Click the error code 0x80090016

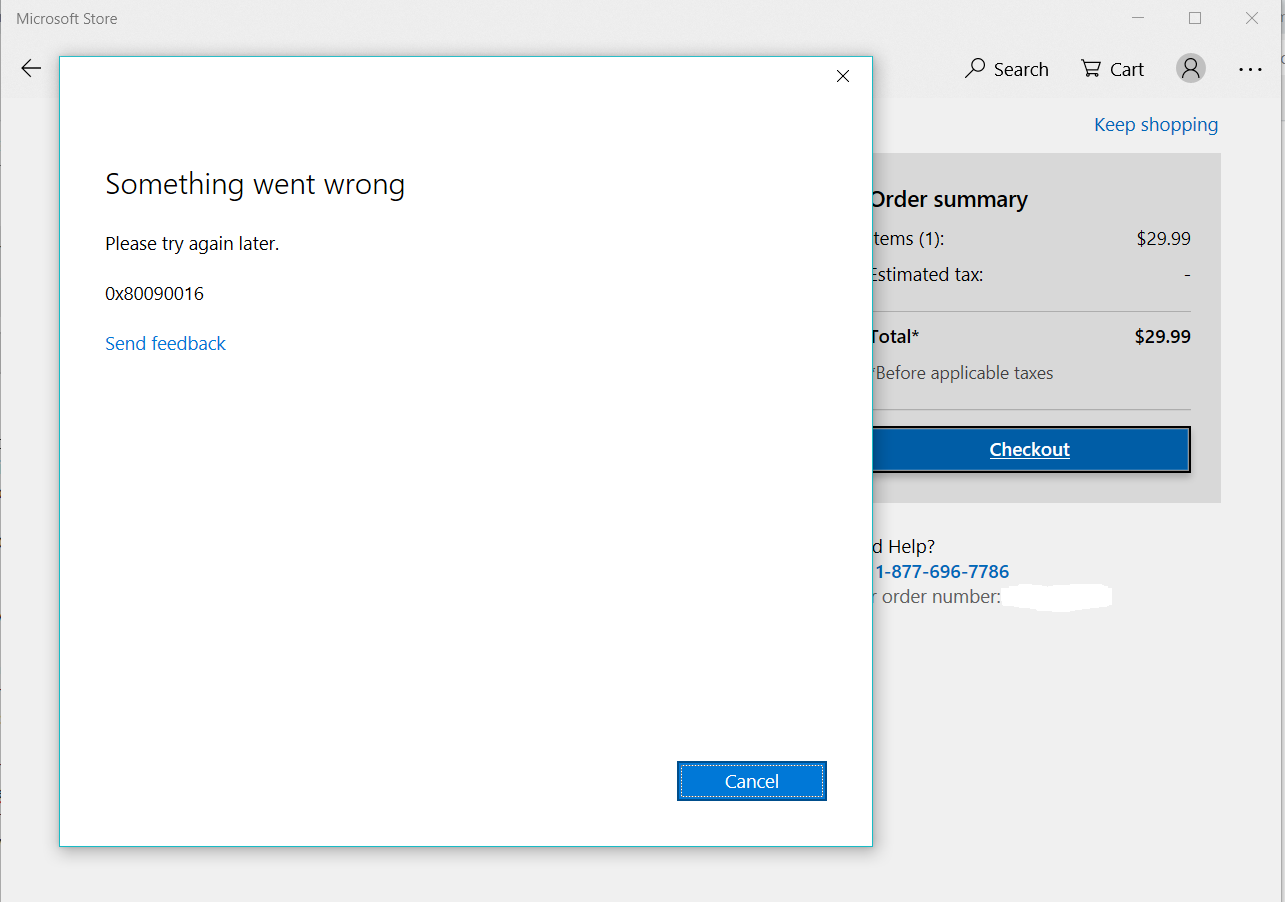pos(154,293)
